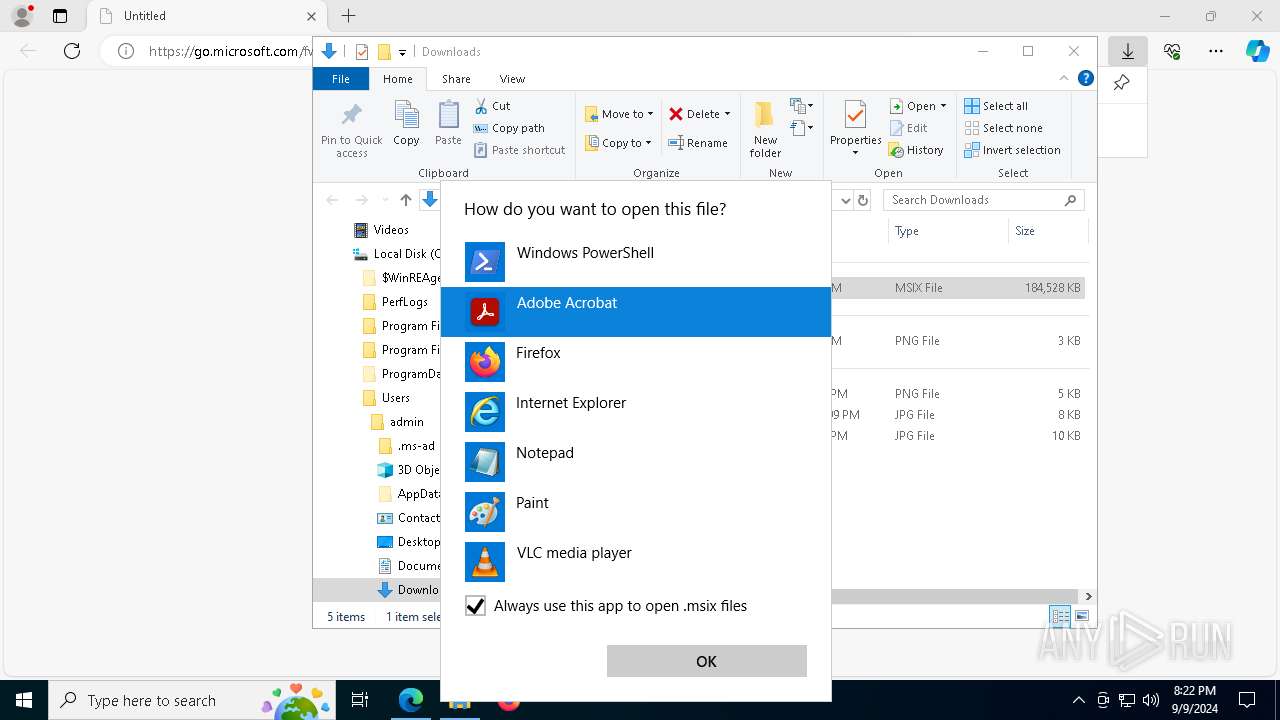This screenshot has height=720, width=1280.
Task: Select Users folder in tree
Action: pos(386,398)
